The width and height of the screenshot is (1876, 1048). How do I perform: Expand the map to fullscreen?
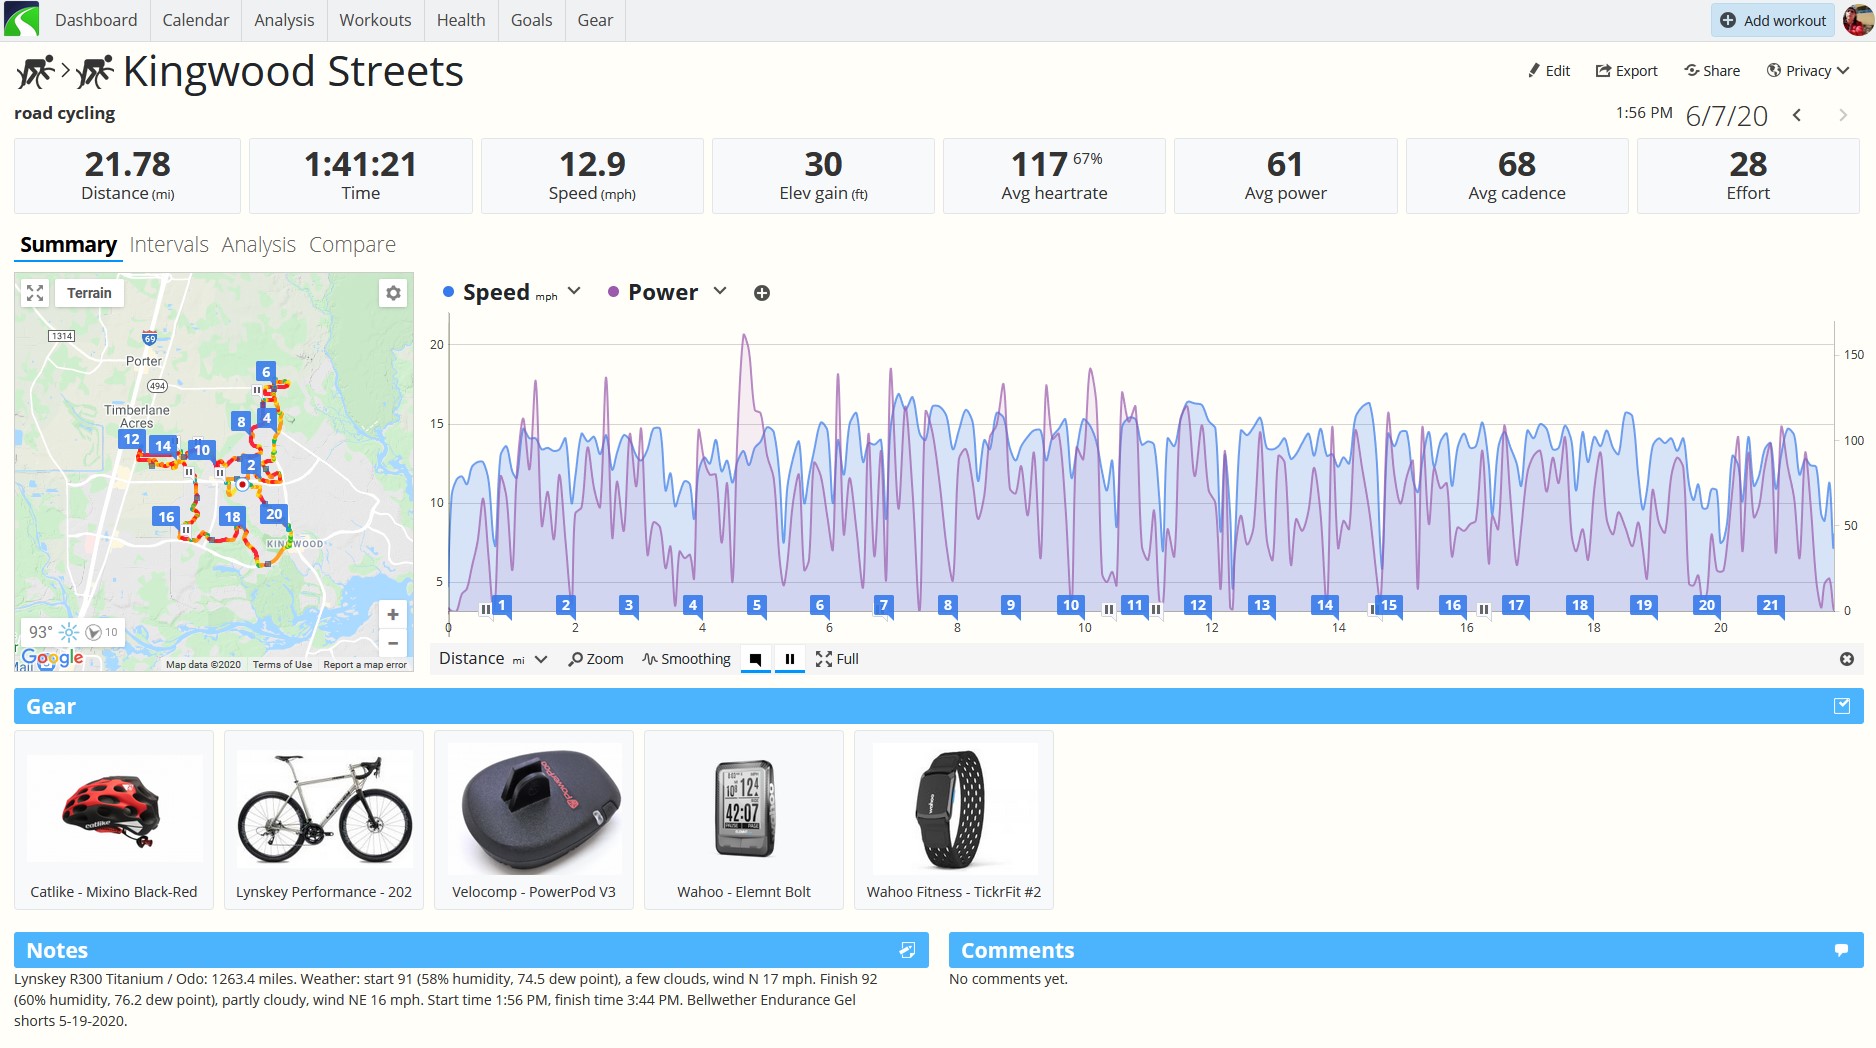[35, 293]
